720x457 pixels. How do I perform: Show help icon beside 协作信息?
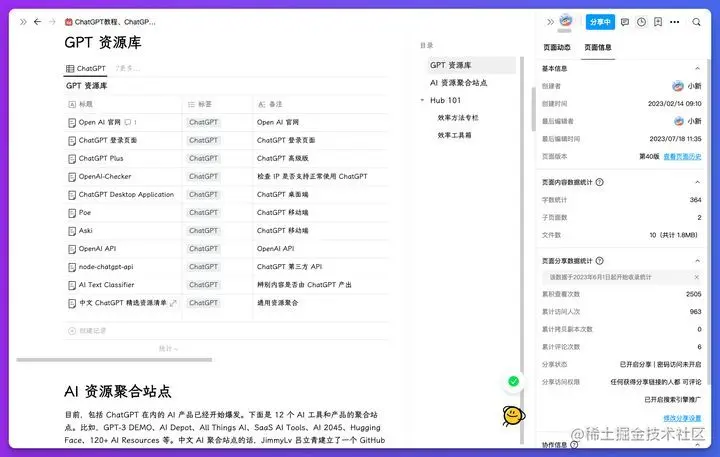[574, 445]
